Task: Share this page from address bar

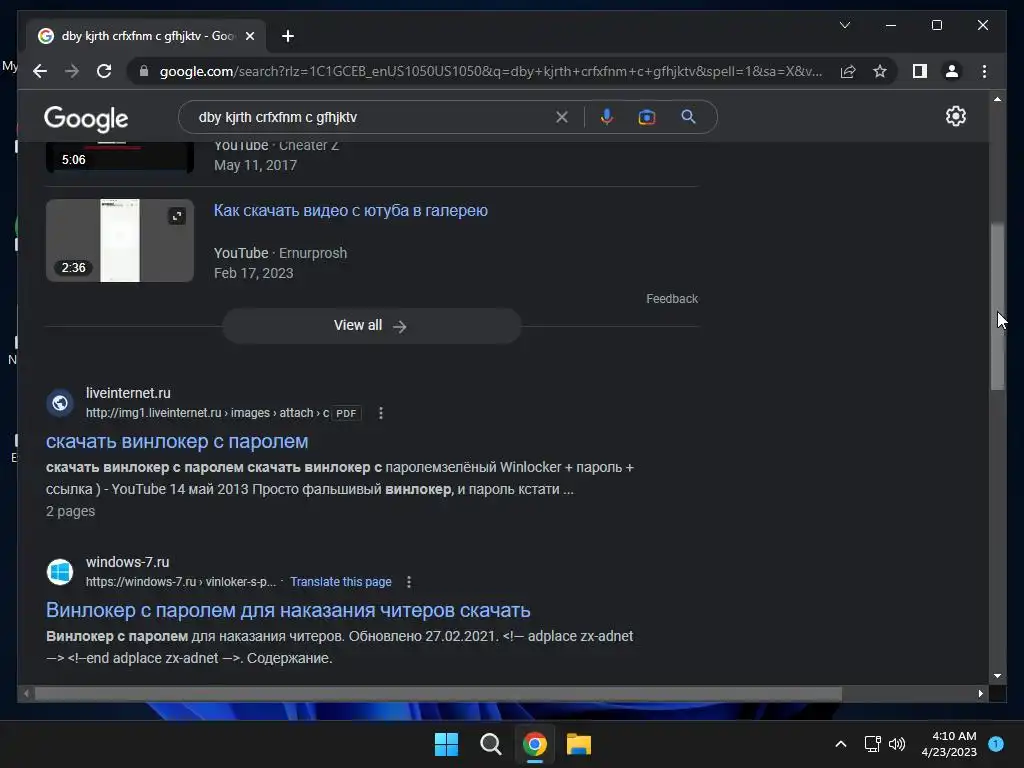Action: coord(848,71)
